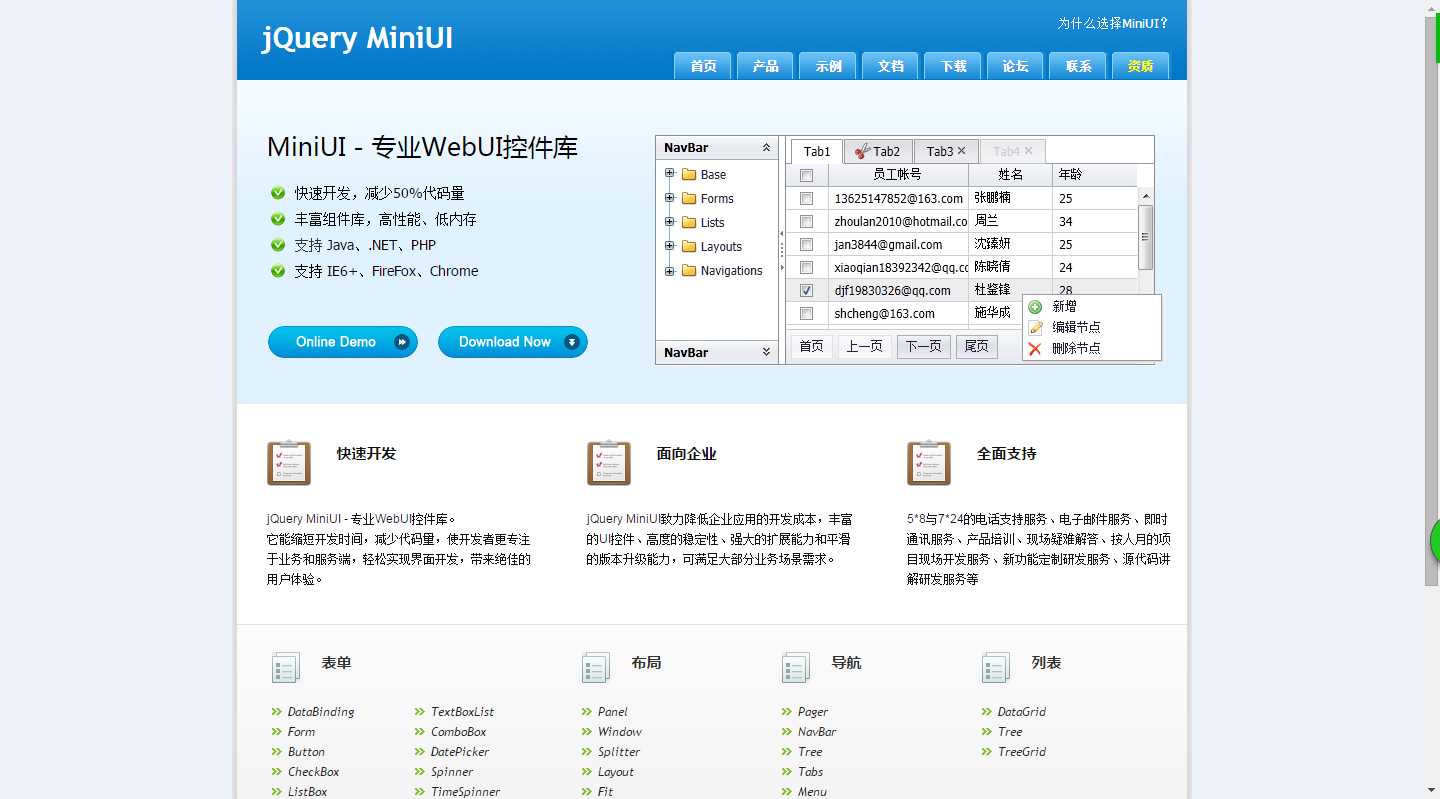Open the Pager link under 导航
The width and height of the screenshot is (1440, 799).
tap(813, 712)
